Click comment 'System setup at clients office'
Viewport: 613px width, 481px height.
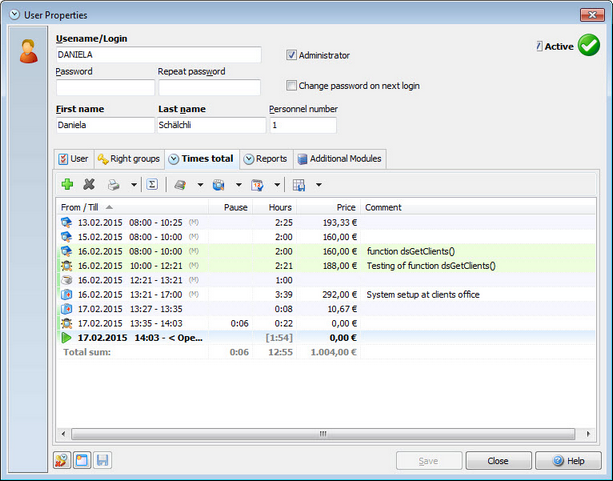click(423, 295)
